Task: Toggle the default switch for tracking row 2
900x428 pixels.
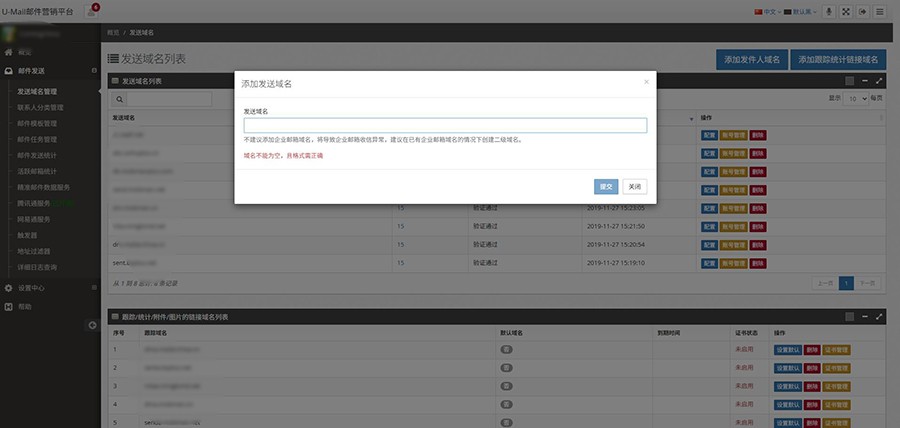Action: coord(506,368)
